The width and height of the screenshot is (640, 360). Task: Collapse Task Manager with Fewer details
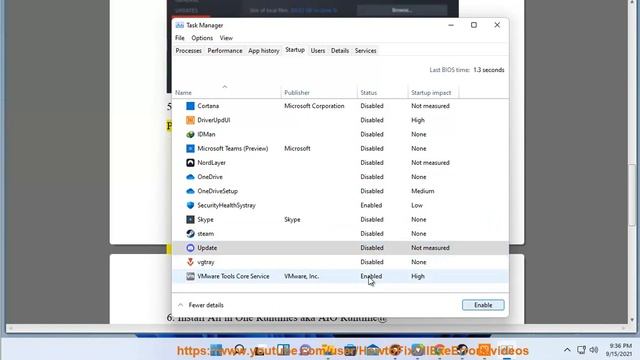(x=201, y=305)
